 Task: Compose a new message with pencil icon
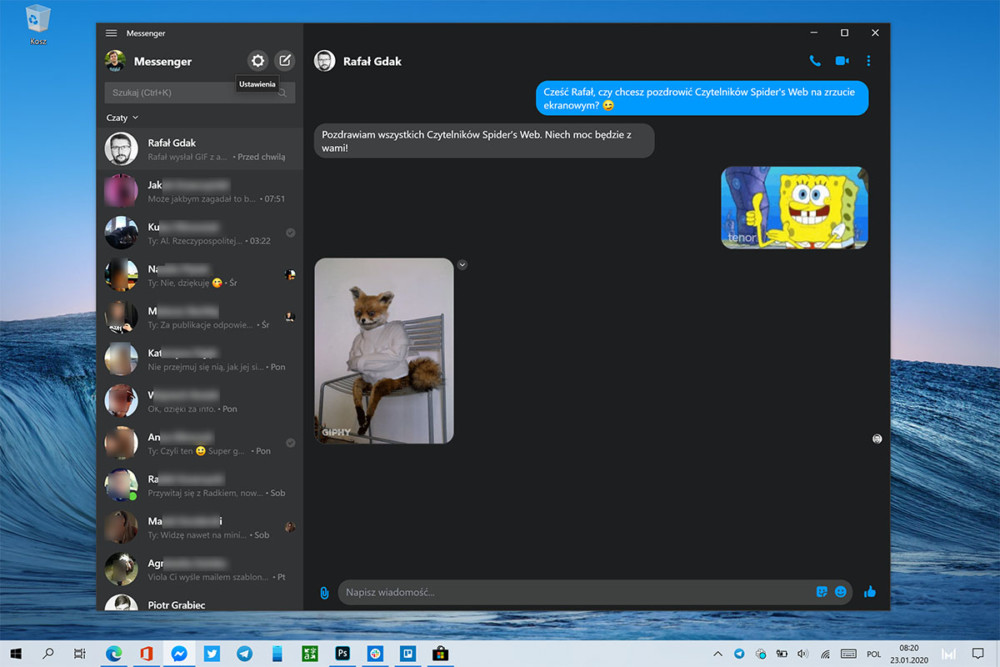pyautogui.click(x=284, y=61)
